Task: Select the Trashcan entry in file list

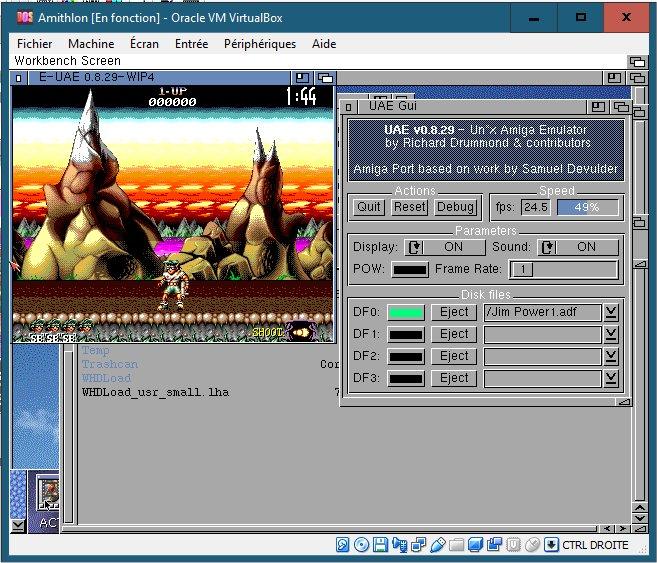Action: [x=110, y=364]
